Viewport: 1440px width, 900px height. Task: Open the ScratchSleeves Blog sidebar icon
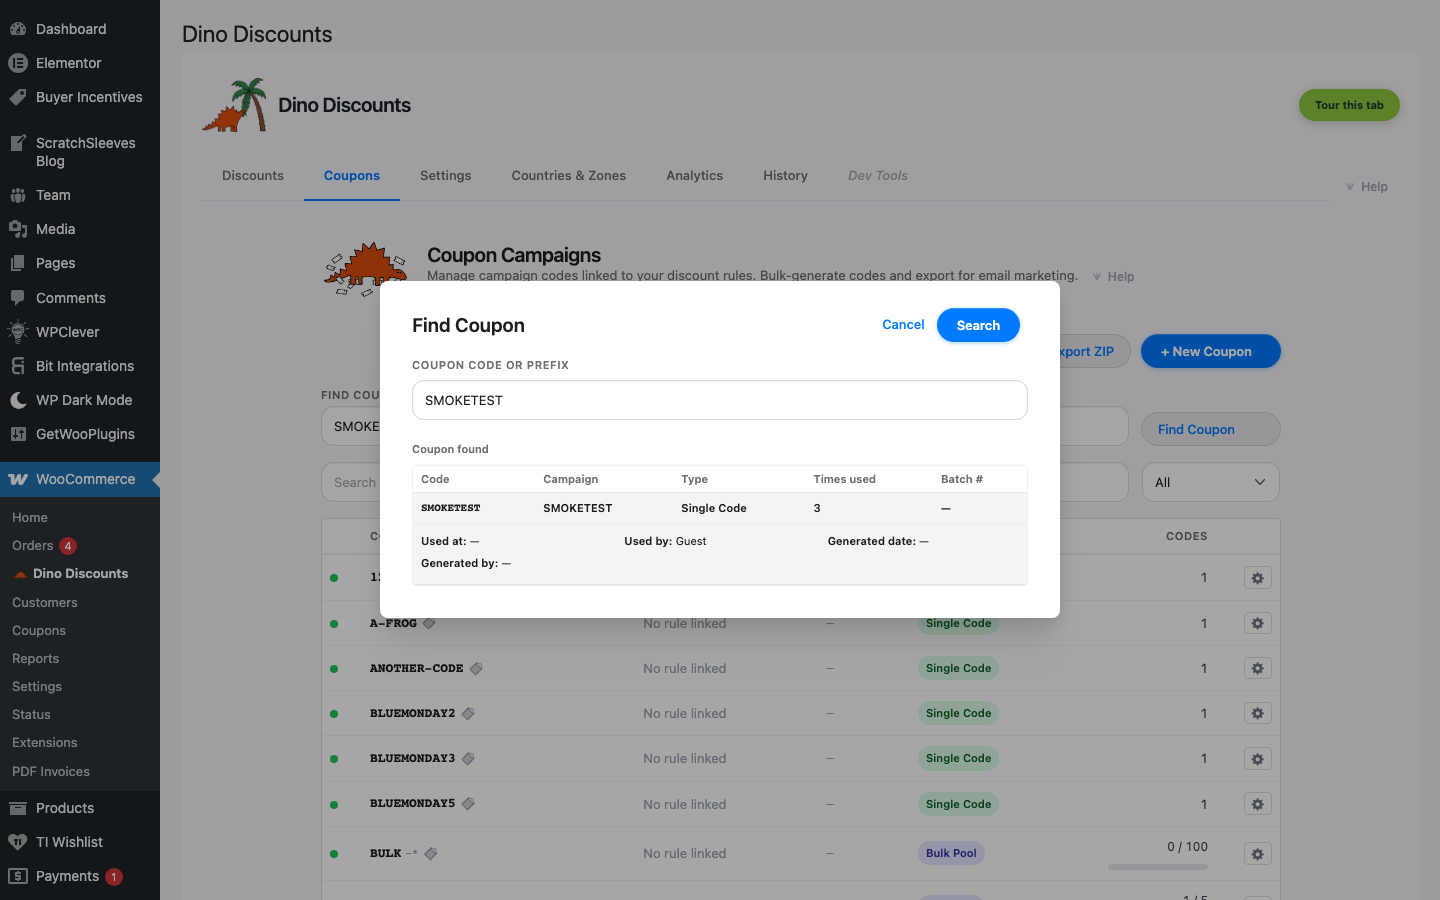[18, 143]
